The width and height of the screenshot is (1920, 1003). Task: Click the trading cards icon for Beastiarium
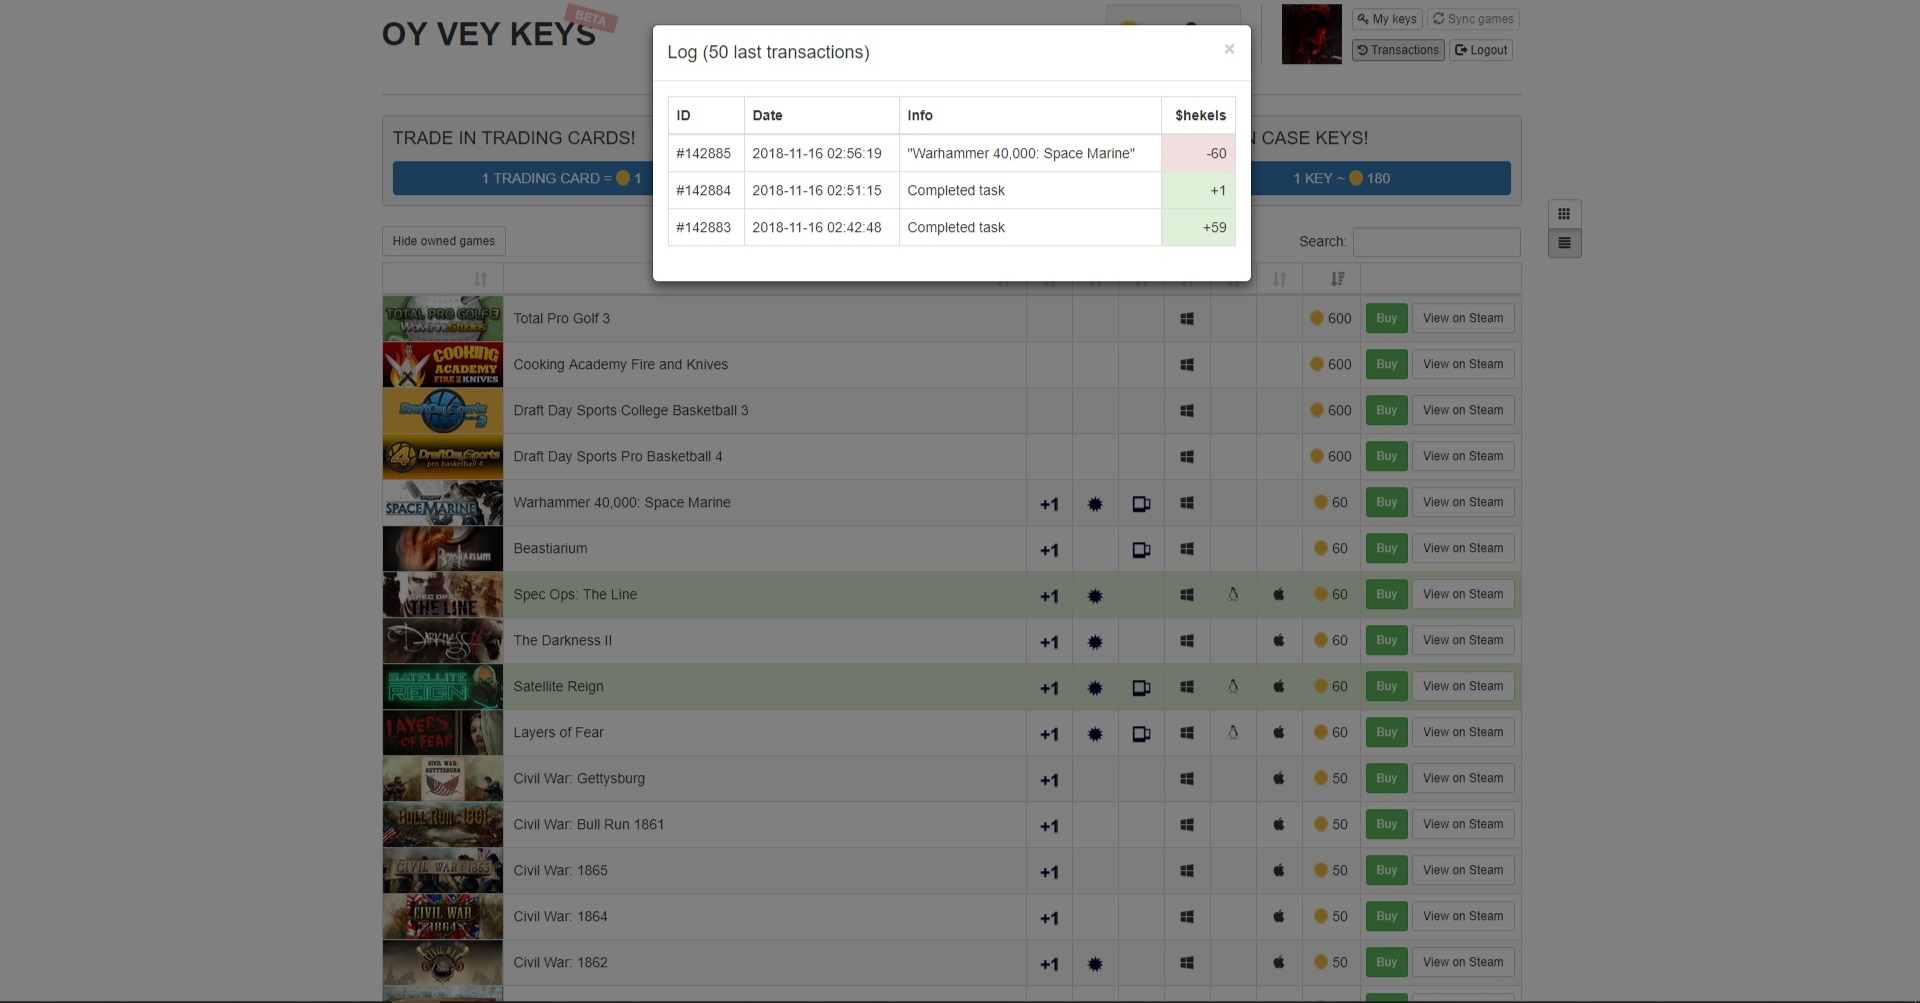[x=1141, y=550]
